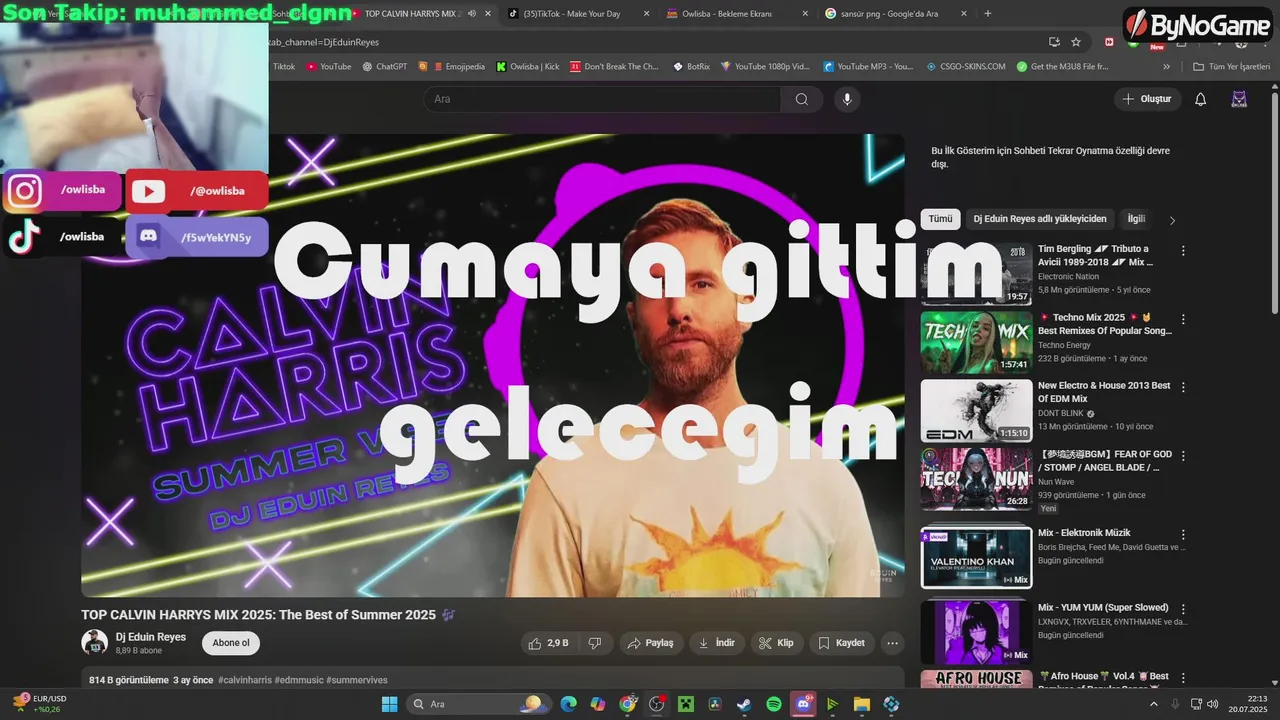
Task: Open Discord from the taskbar
Action: (803, 704)
